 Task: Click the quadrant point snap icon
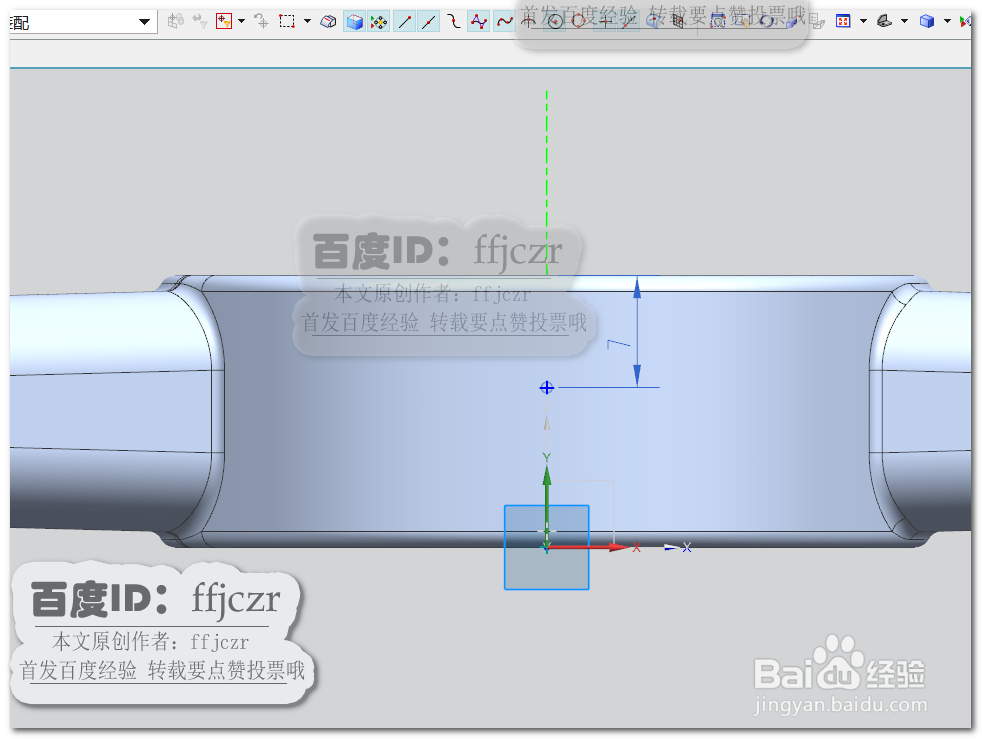[x=579, y=22]
